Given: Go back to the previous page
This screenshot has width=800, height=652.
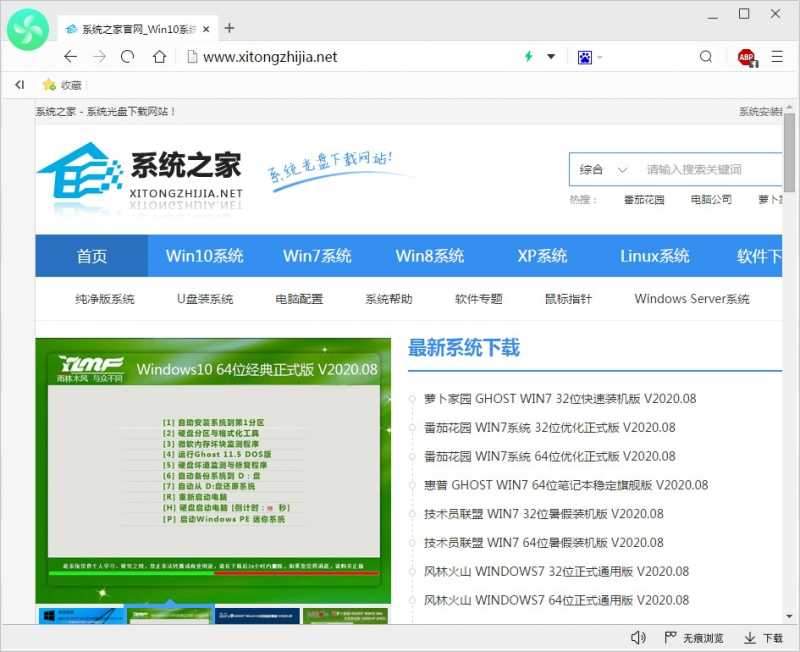Looking at the screenshot, I should pyautogui.click(x=69, y=57).
